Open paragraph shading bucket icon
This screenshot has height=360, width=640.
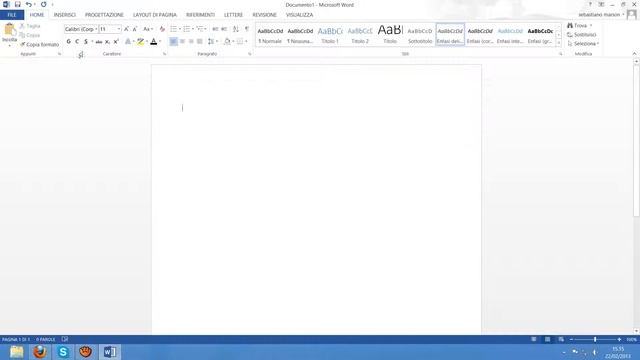point(227,42)
